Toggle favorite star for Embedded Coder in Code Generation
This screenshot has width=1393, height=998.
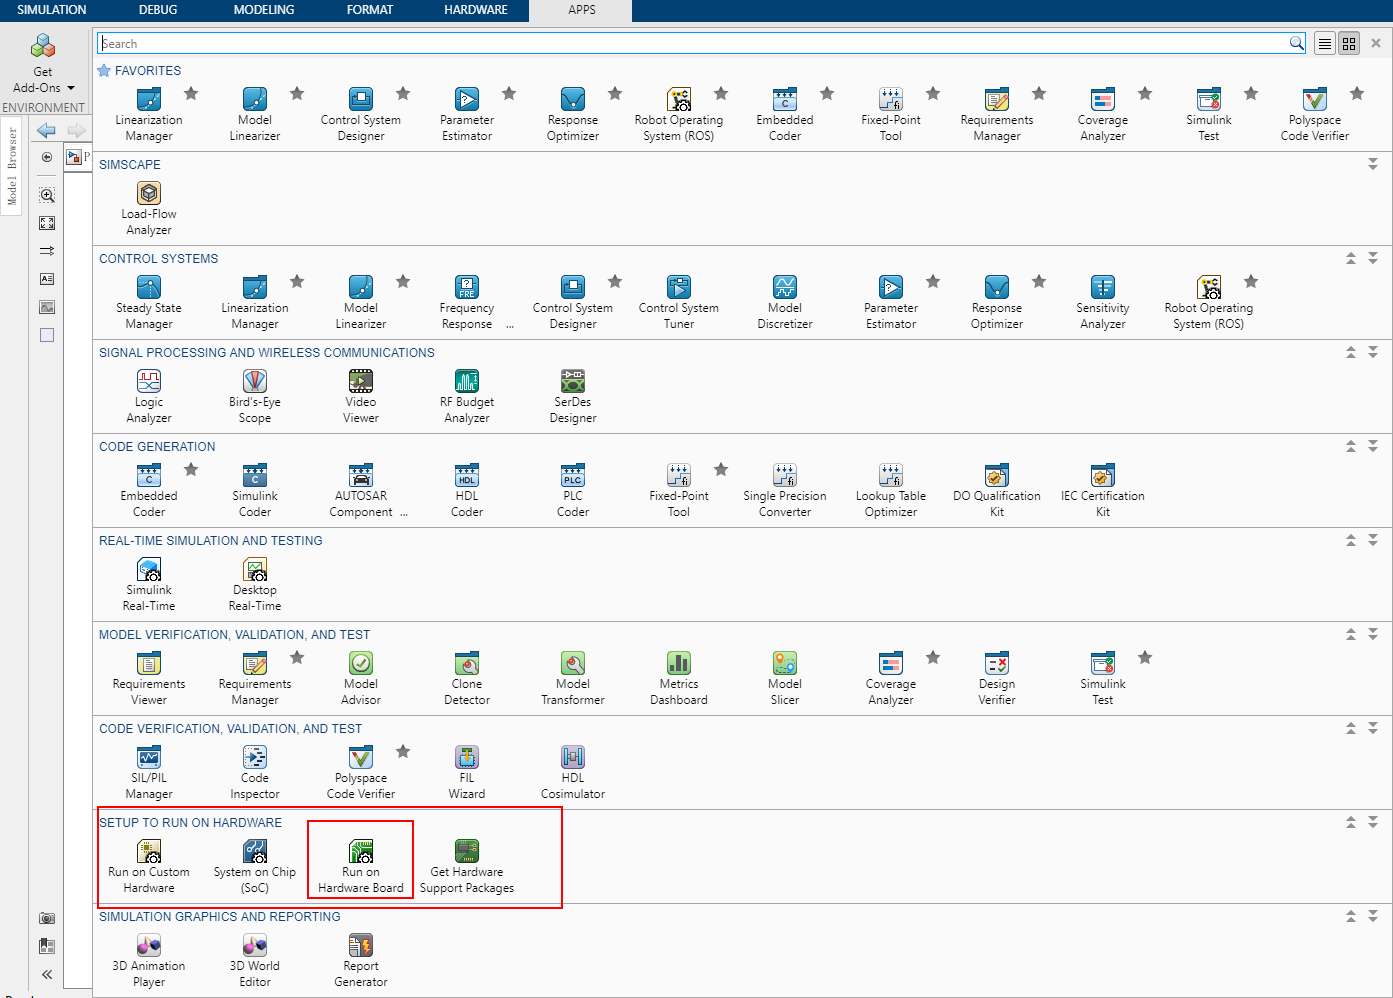(191, 470)
